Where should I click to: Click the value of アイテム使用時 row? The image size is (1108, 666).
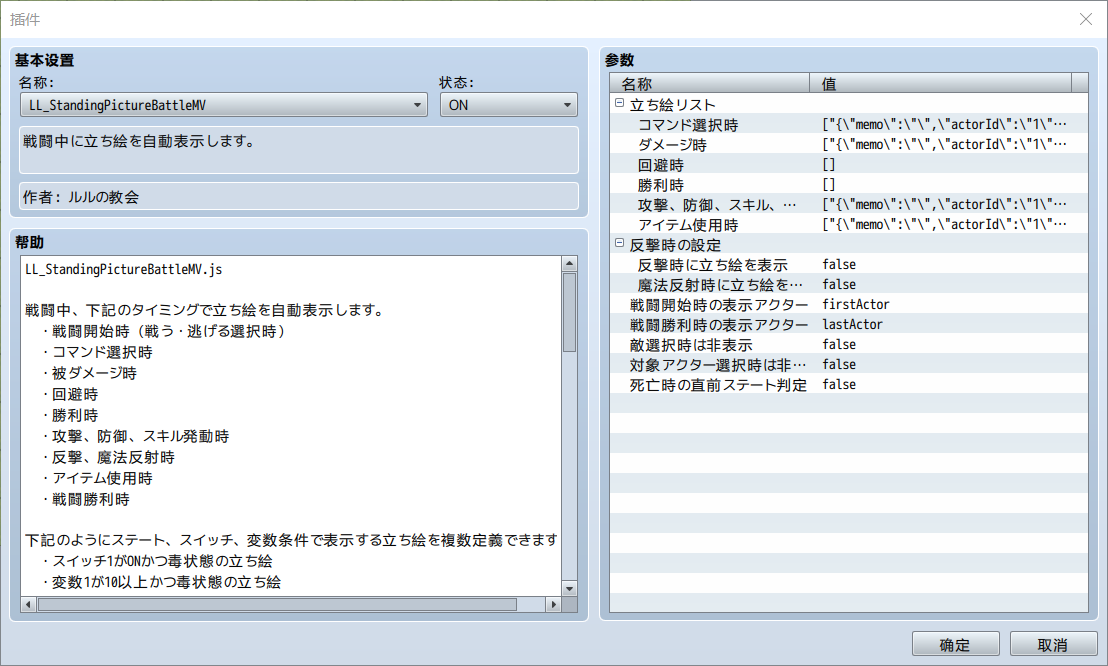tap(945, 225)
